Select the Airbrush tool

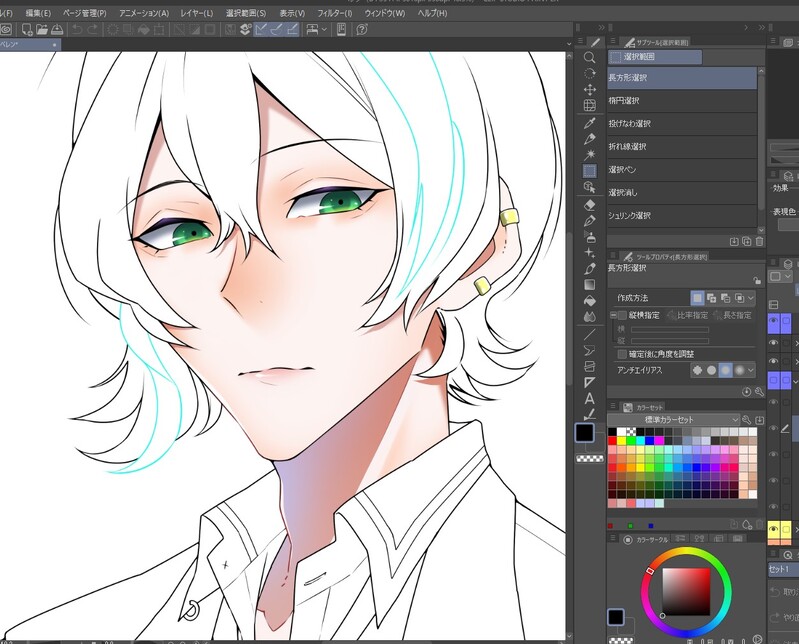tap(590, 237)
